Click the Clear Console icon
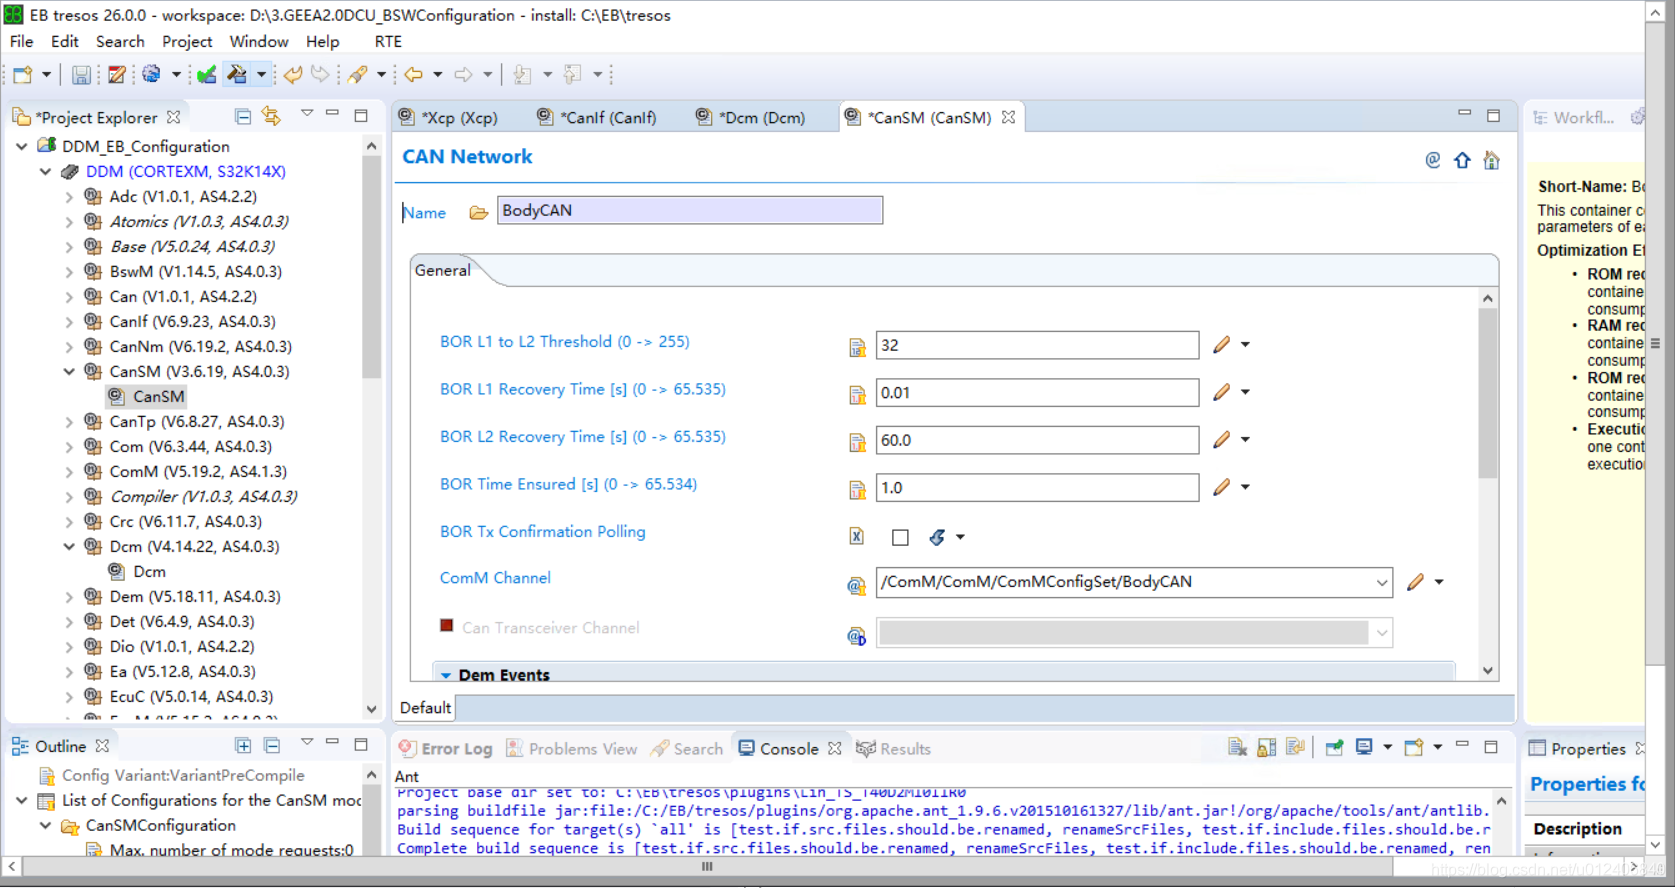 point(1237,747)
